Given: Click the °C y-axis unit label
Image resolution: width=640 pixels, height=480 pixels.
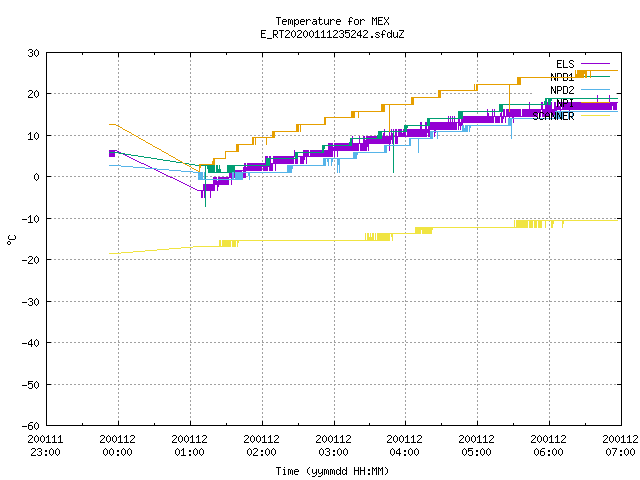Looking at the screenshot, I should [12, 240].
